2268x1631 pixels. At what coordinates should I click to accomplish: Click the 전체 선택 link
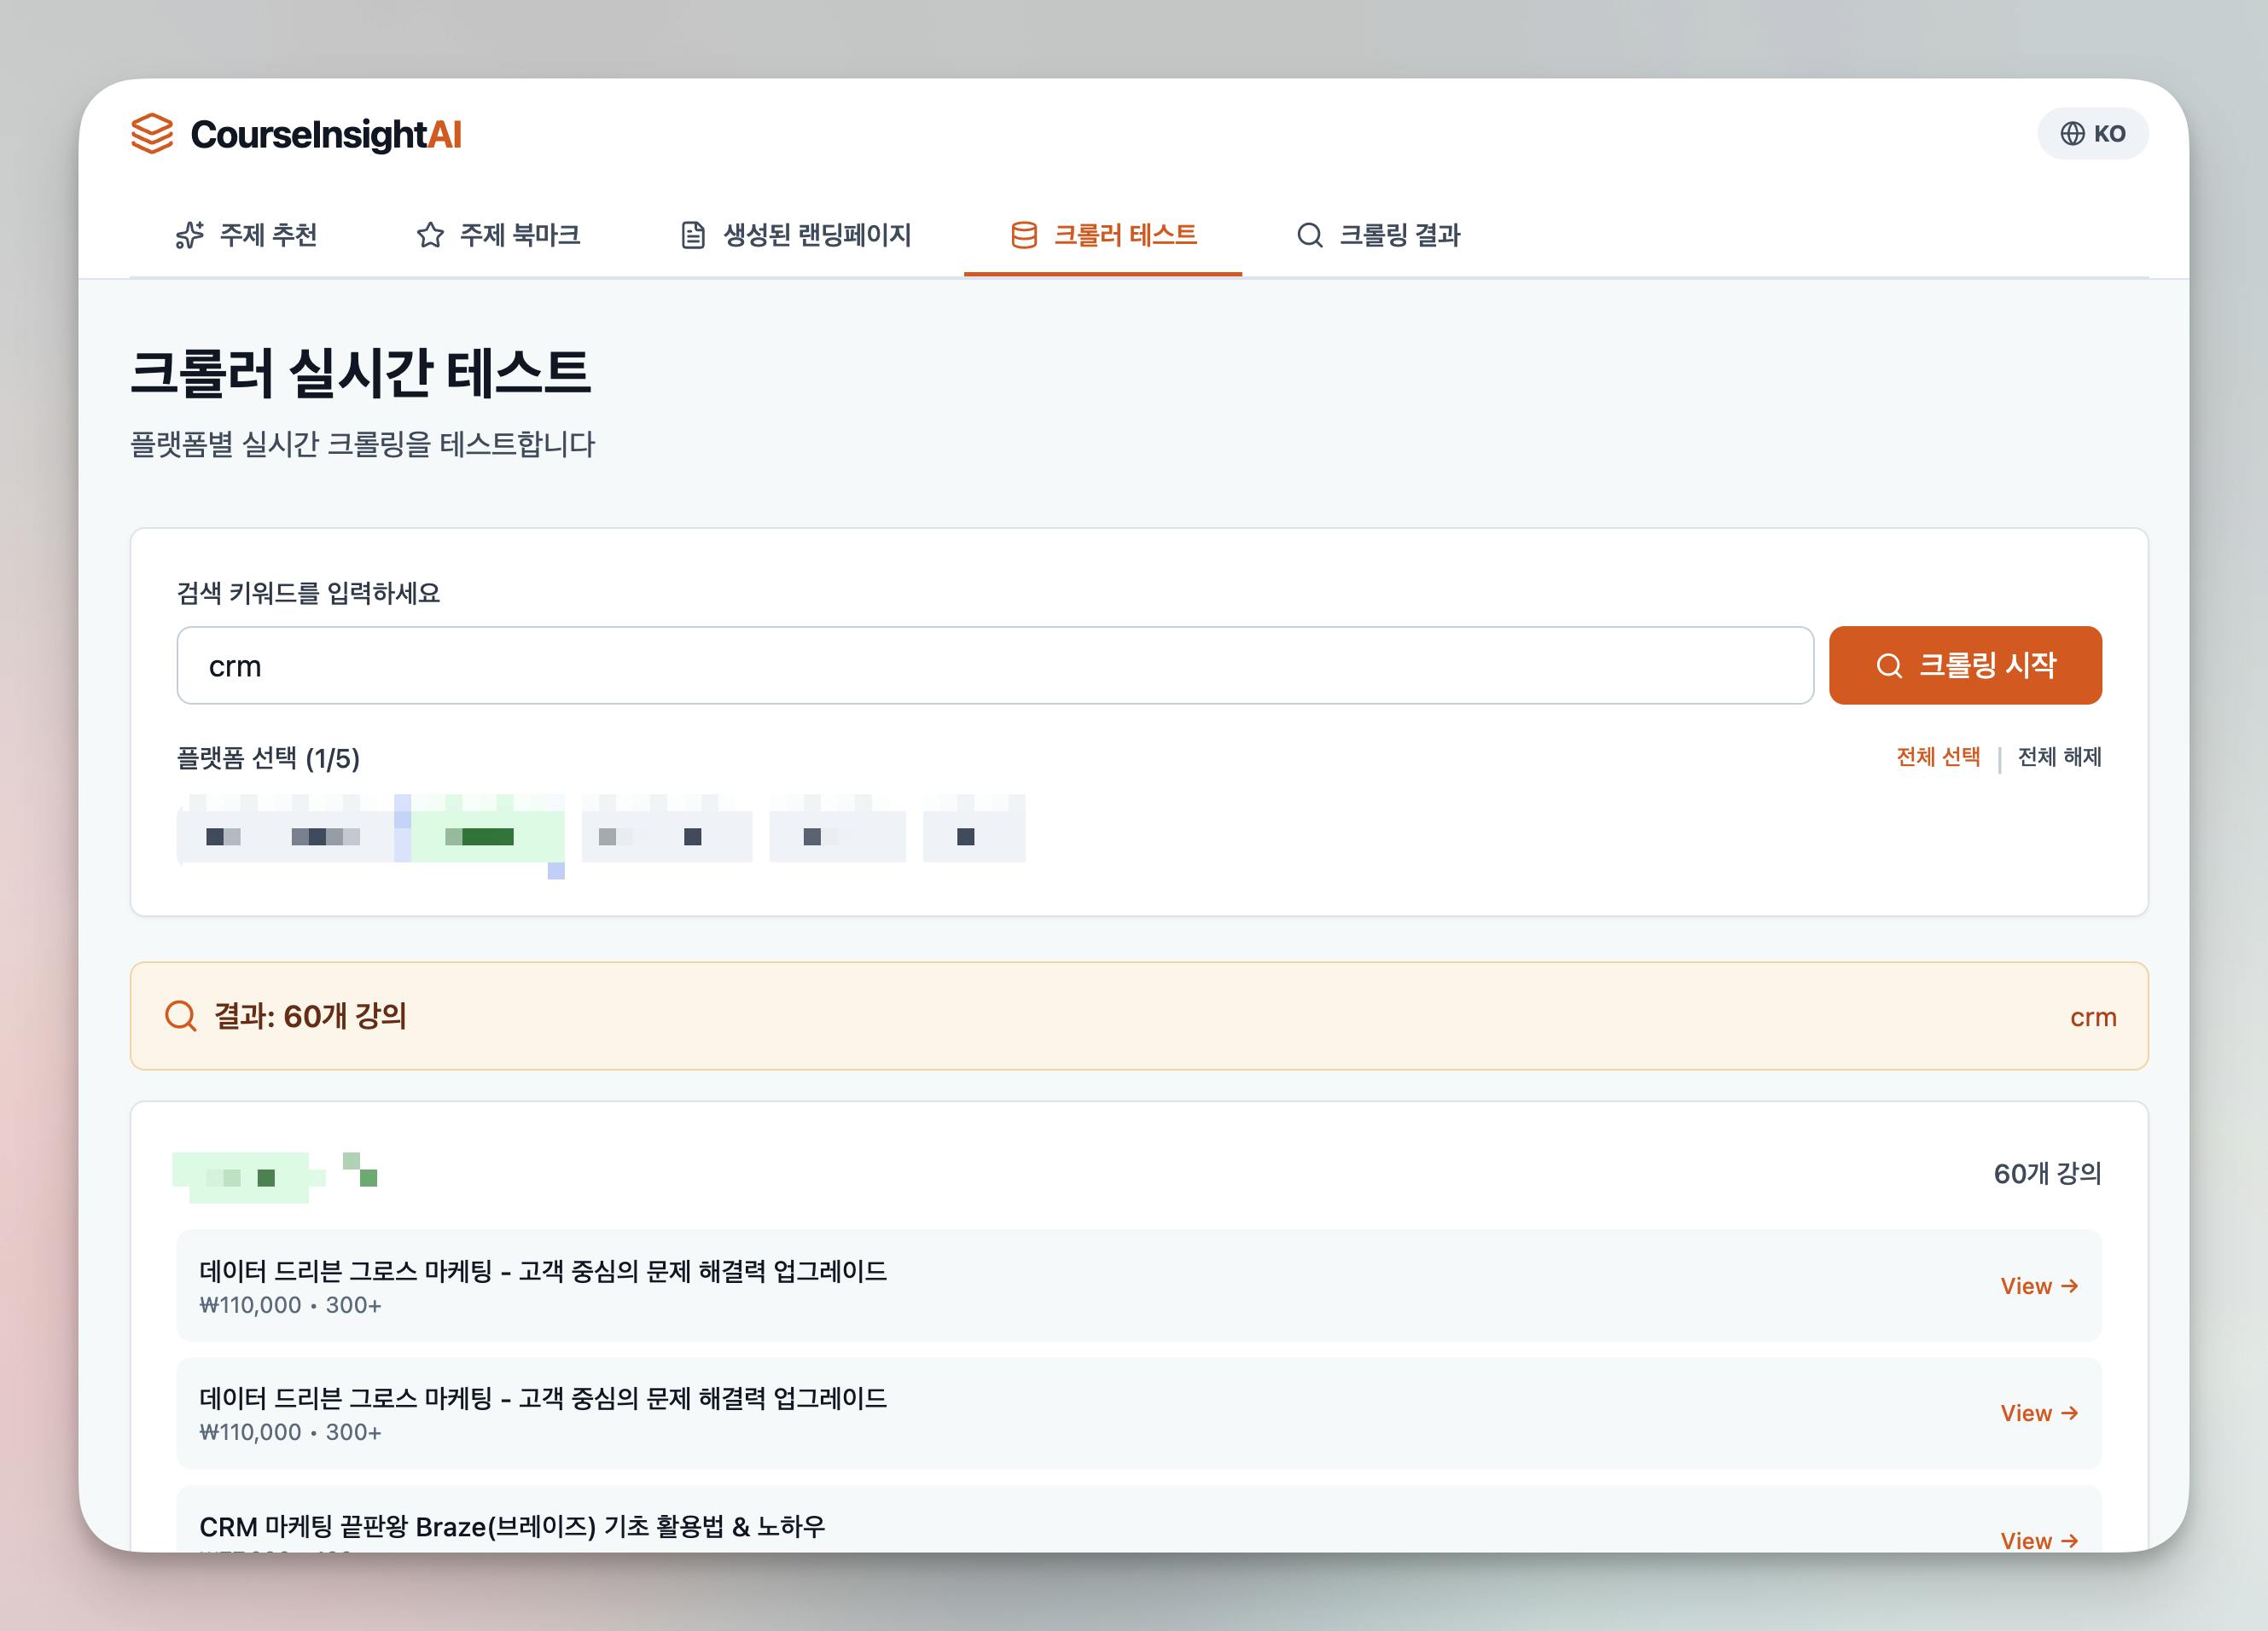1937,757
